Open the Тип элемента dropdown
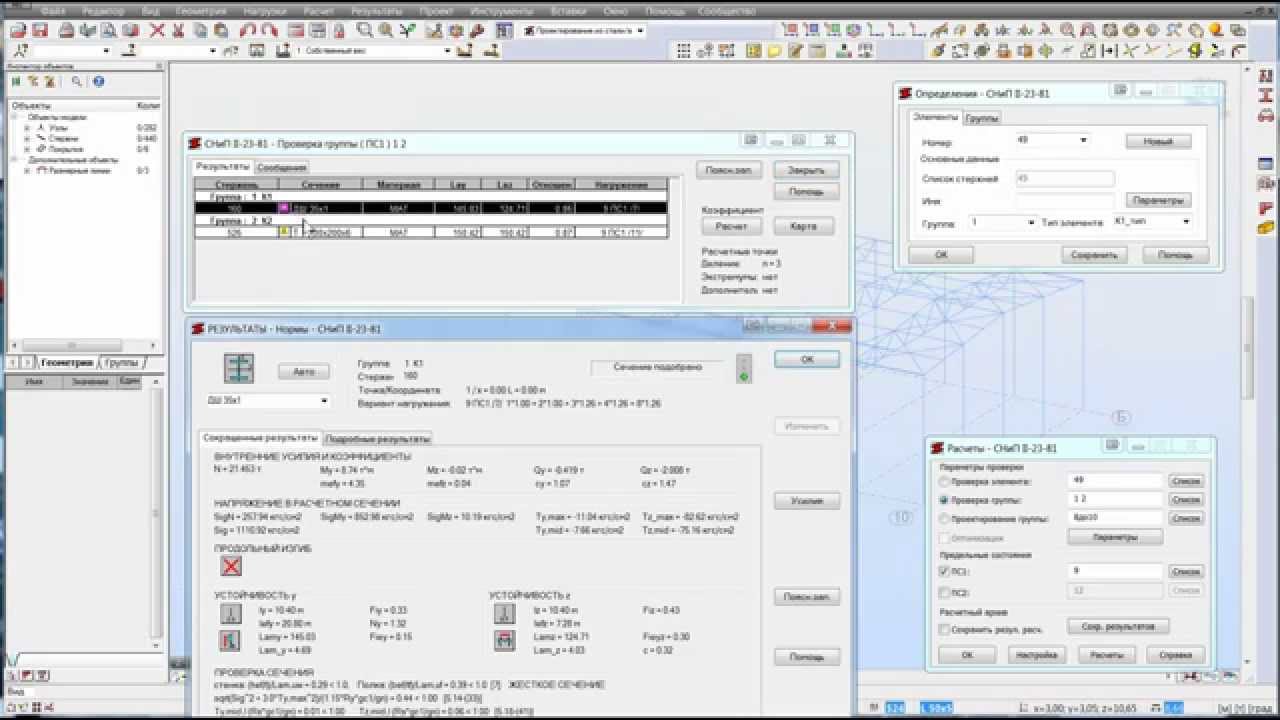1280x720 pixels. [x=1186, y=222]
